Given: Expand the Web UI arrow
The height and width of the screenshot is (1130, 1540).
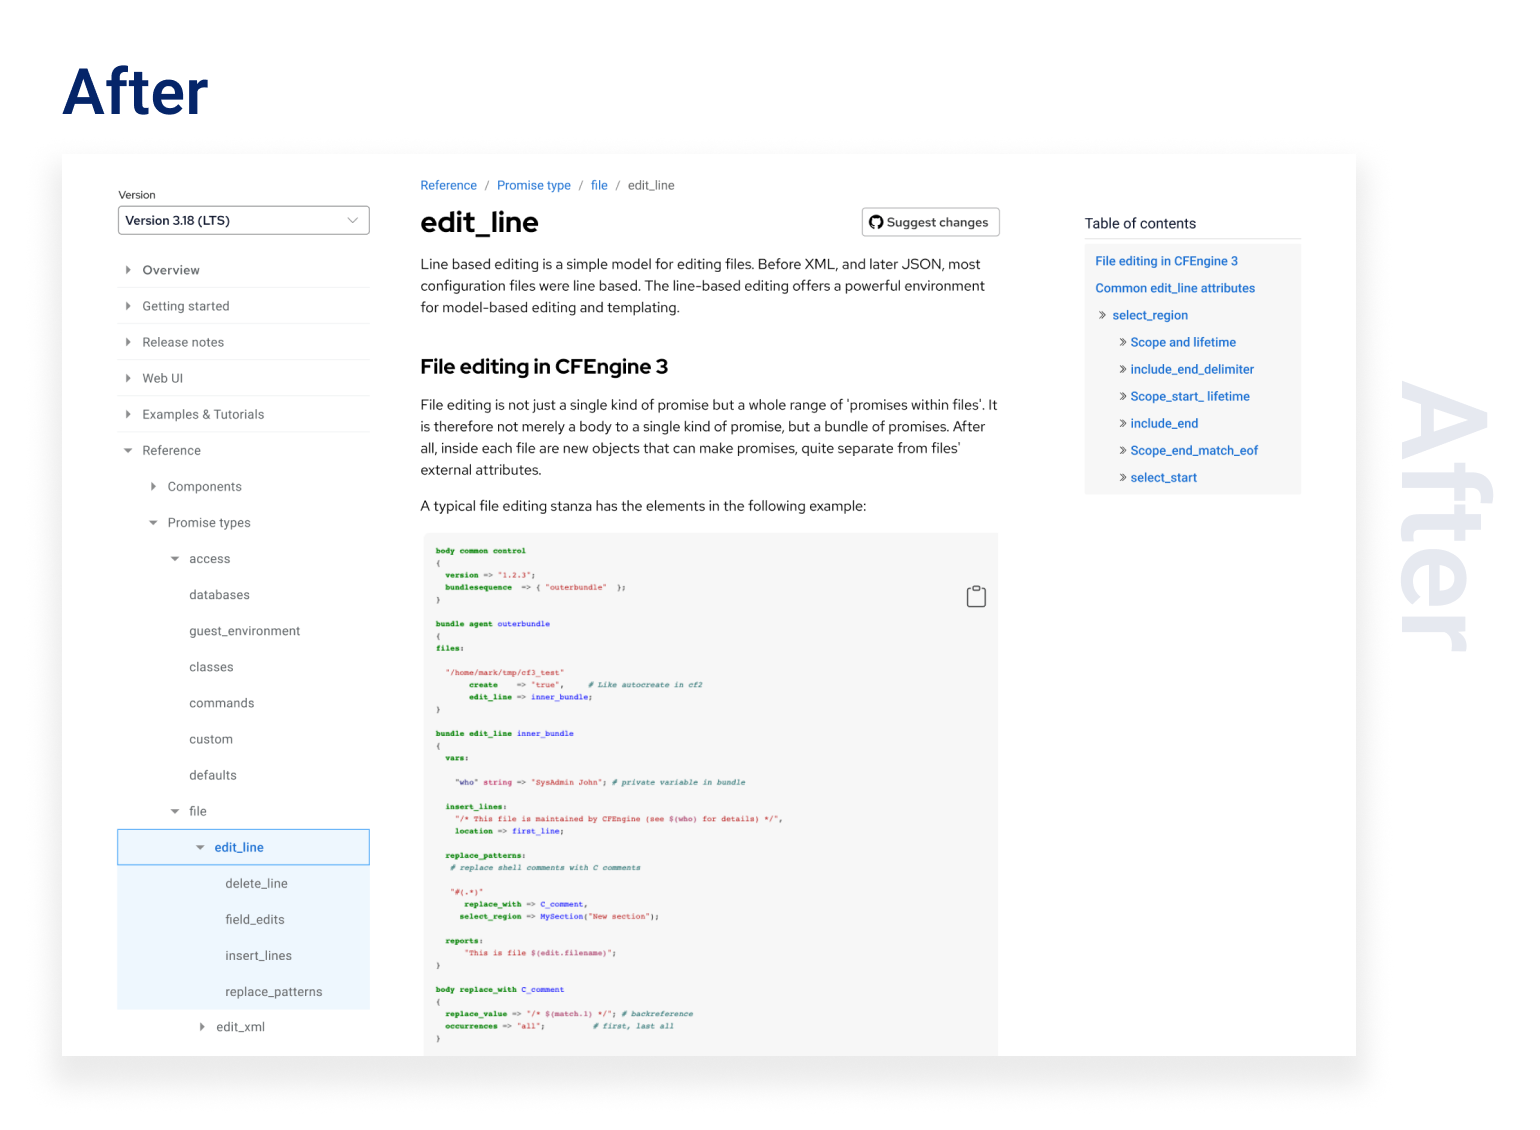Looking at the screenshot, I should coord(128,378).
